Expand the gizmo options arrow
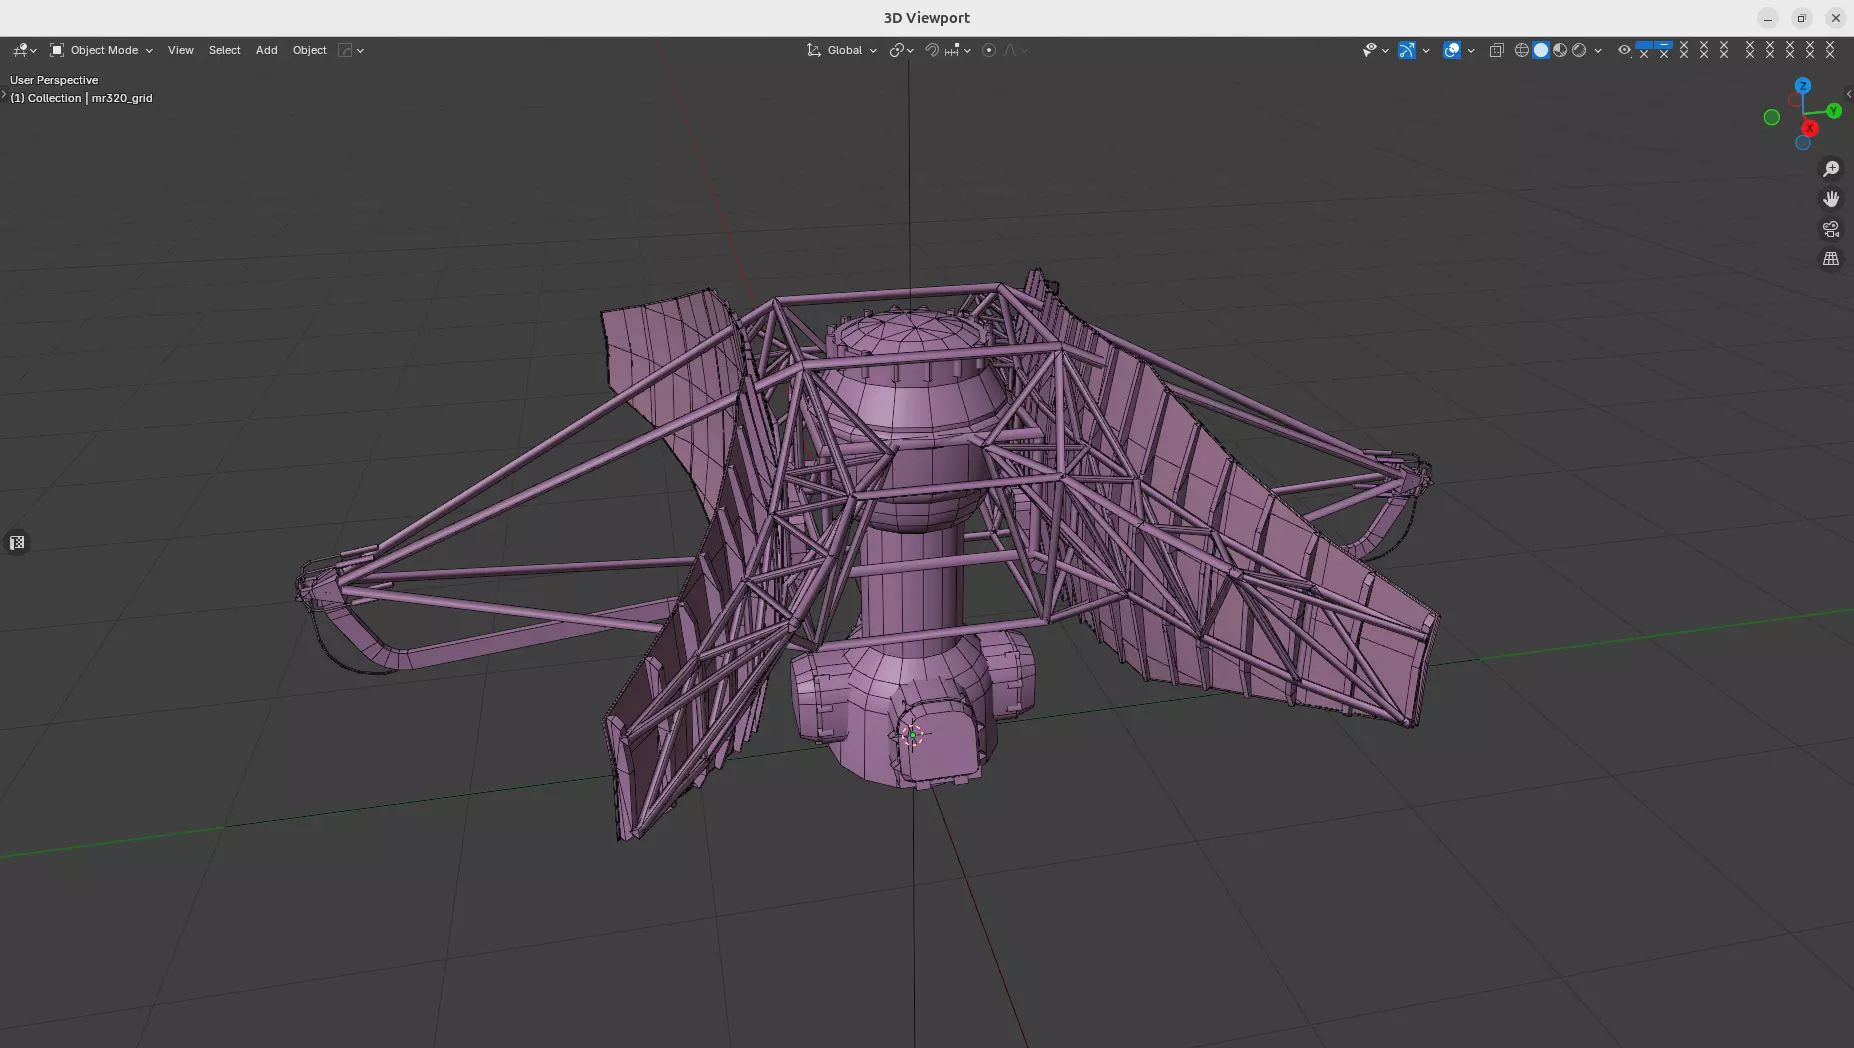The image size is (1854, 1048). point(1426,50)
